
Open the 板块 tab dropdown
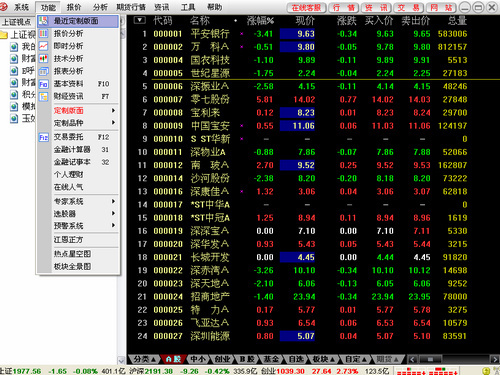(324, 359)
